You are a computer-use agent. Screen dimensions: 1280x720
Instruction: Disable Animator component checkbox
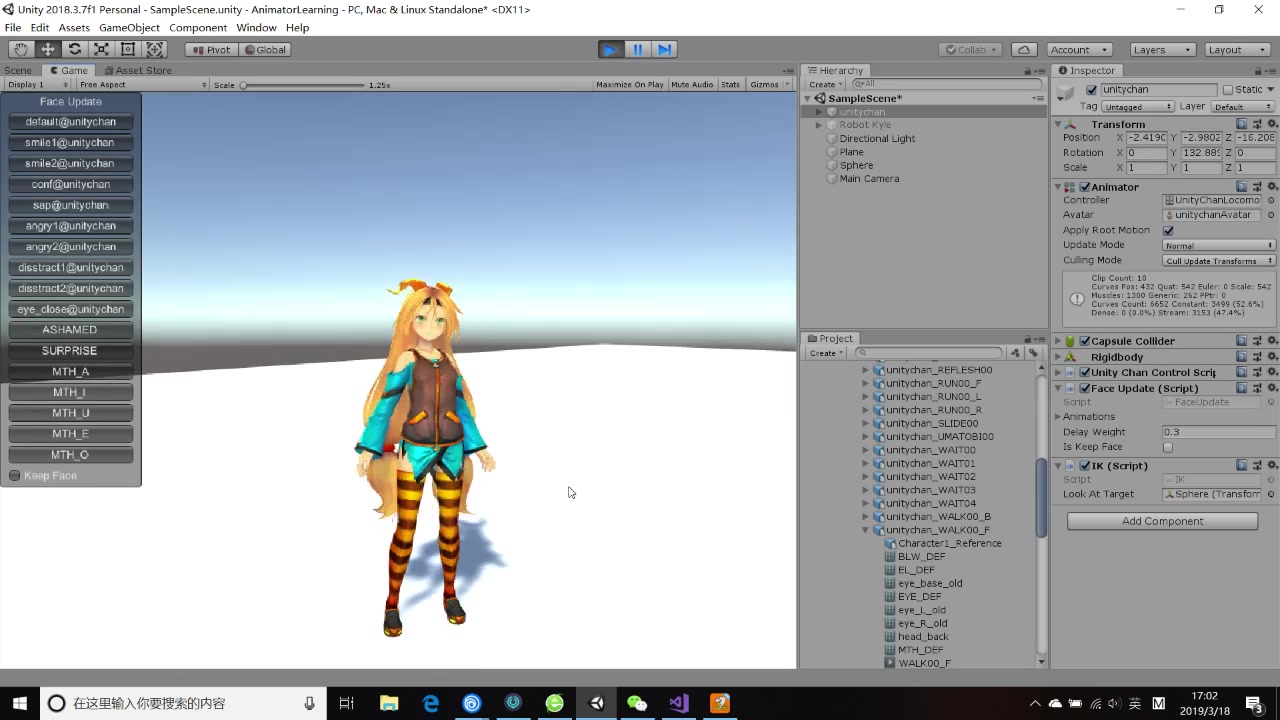(x=1085, y=187)
